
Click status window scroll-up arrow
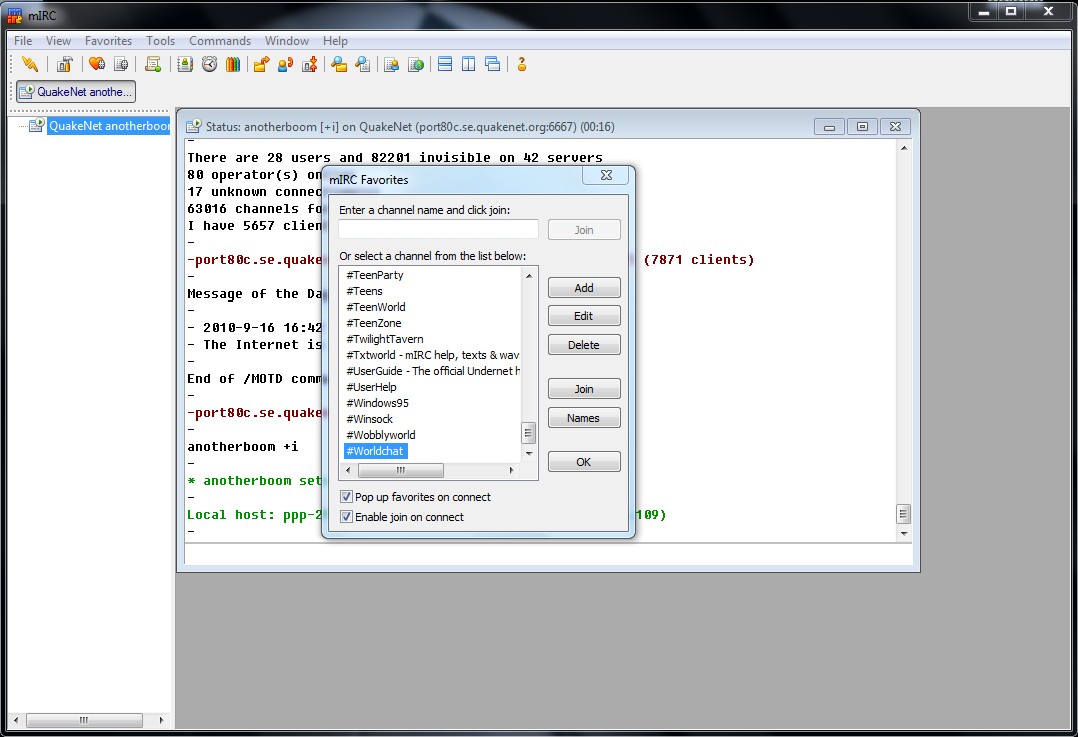point(904,148)
